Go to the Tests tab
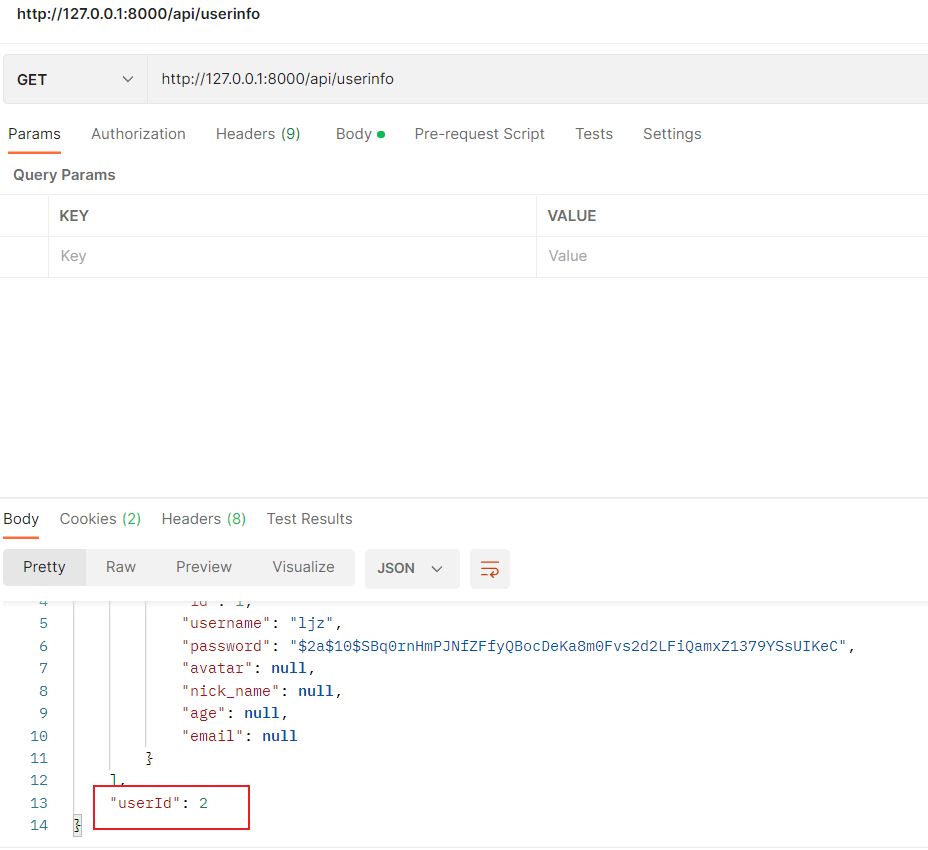 (x=594, y=134)
